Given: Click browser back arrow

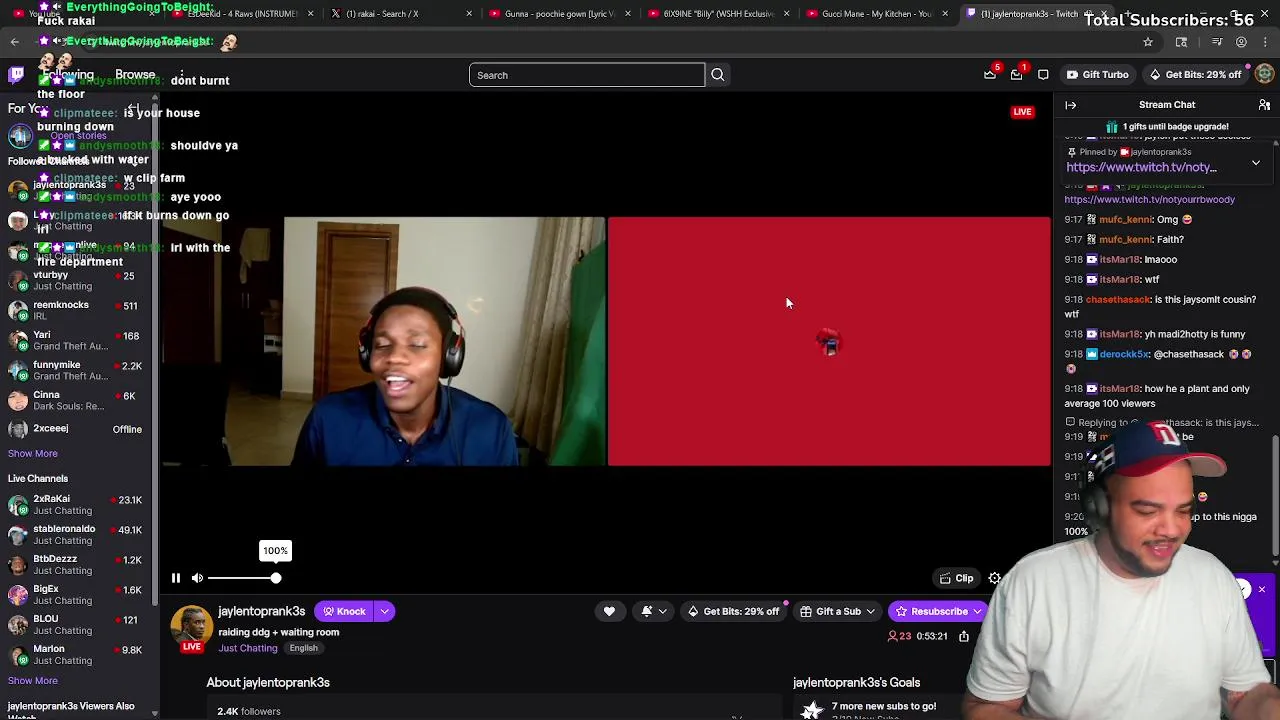Looking at the screenshot, I should [14, 42].
